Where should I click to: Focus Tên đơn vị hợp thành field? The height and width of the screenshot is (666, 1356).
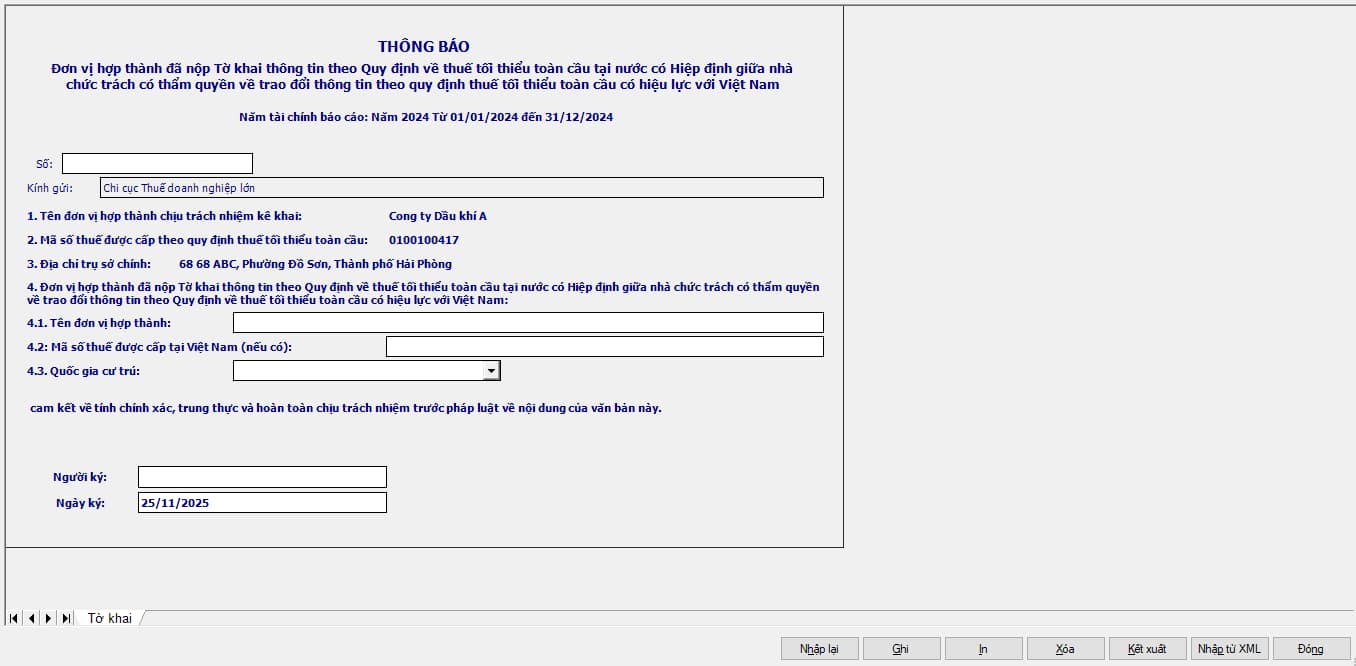pyautogui.click(x=528, y=322)
